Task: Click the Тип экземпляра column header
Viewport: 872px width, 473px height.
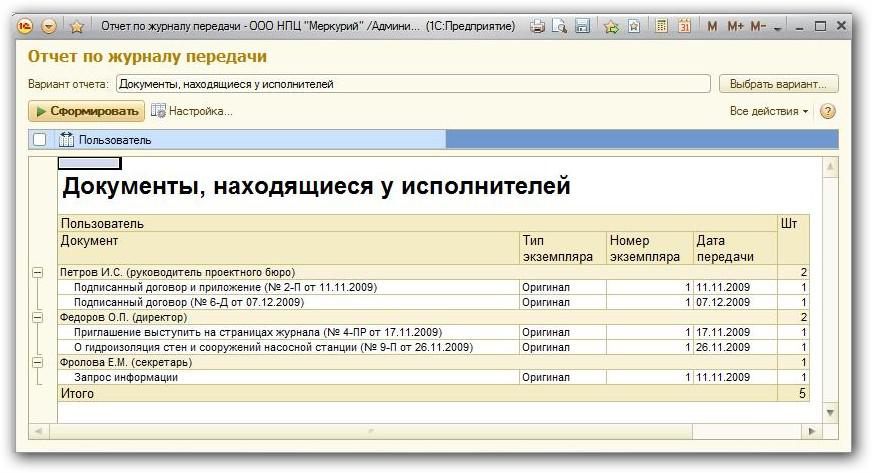Action: pyautogui.click(x=563, y=248)
